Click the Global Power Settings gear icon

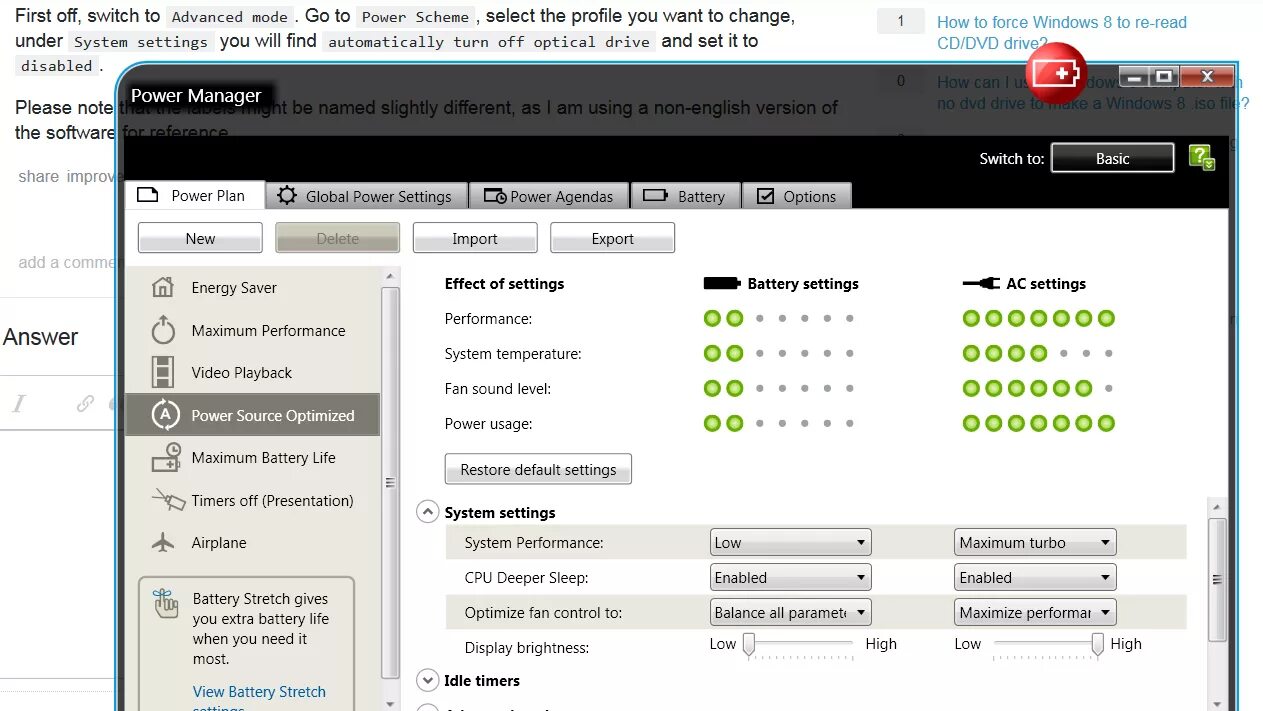coord(287,196)
